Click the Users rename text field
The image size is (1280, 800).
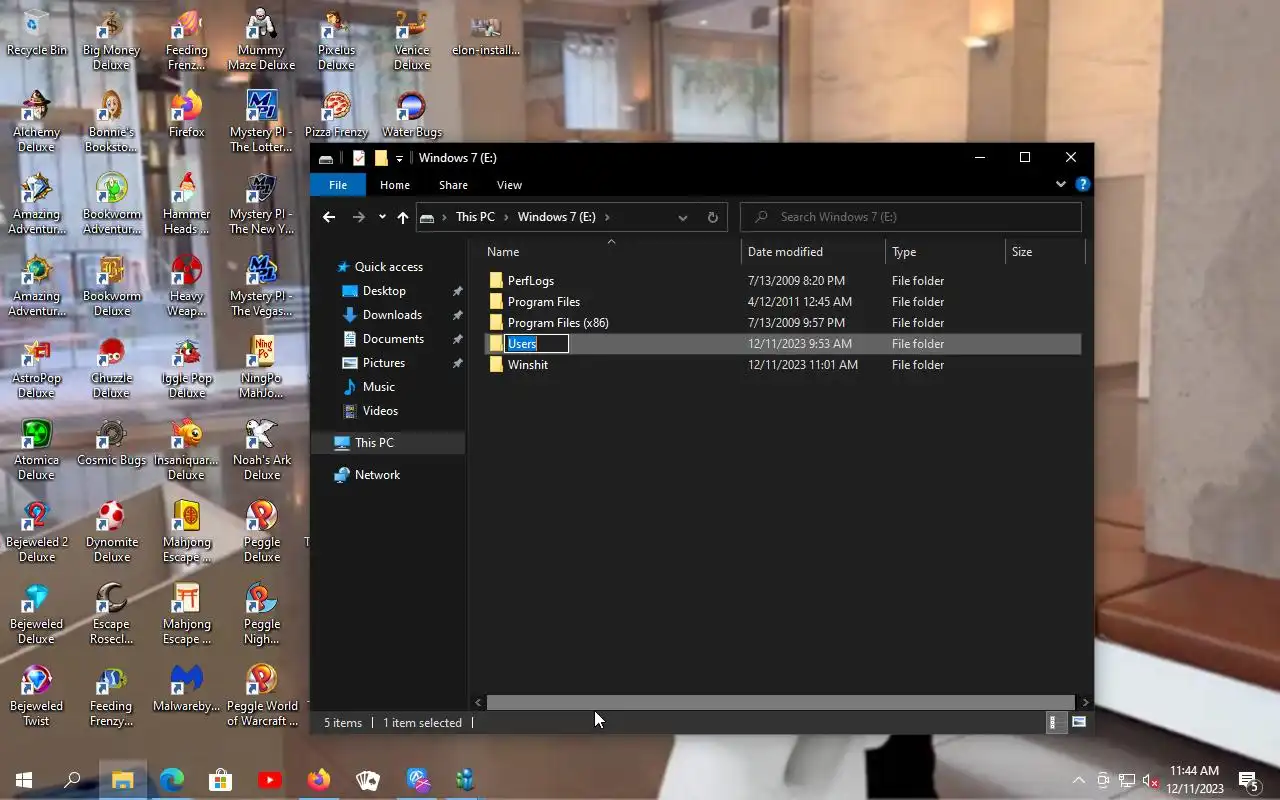coord(537,344)
